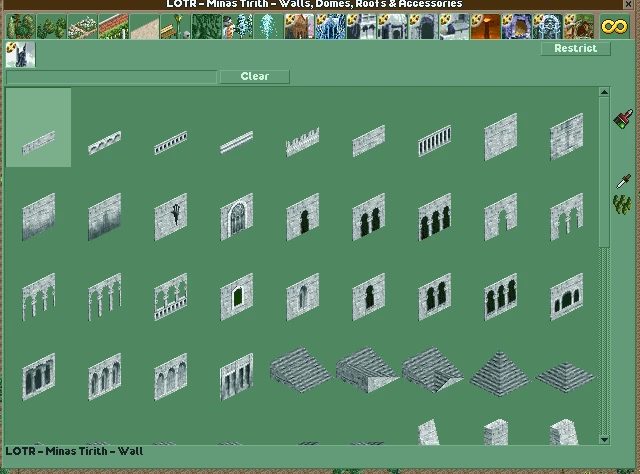Select the tall plain stone wall end of first row
Viewport: 640px width, 474px height.
567,137
